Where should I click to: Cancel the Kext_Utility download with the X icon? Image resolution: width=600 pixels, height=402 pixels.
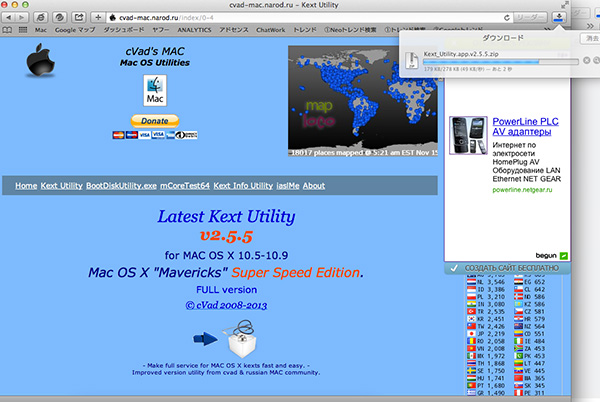click(587, 60)
